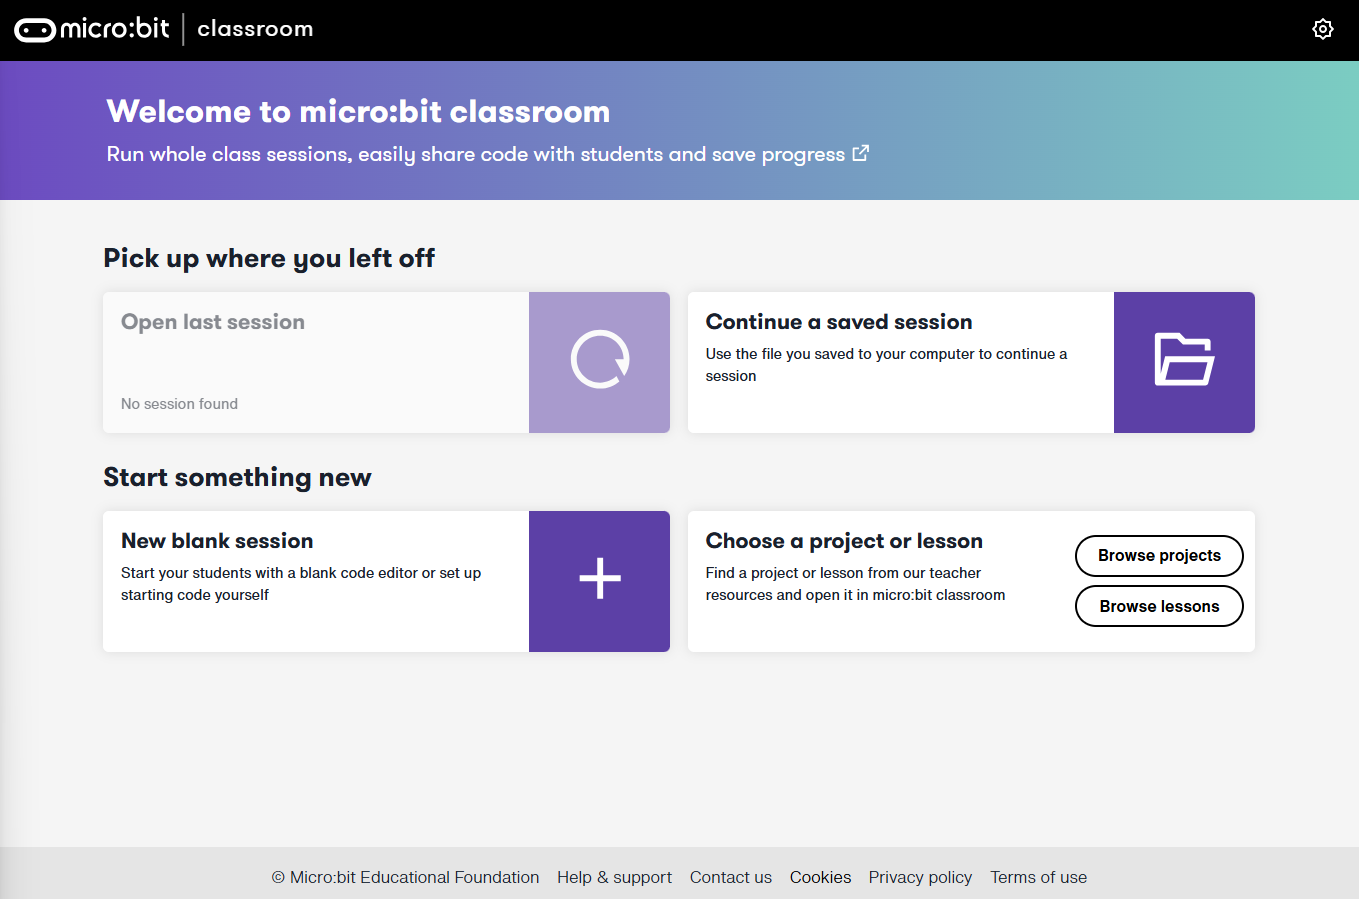
Task: Click the New blank session card
Action: tap(315, 581)
